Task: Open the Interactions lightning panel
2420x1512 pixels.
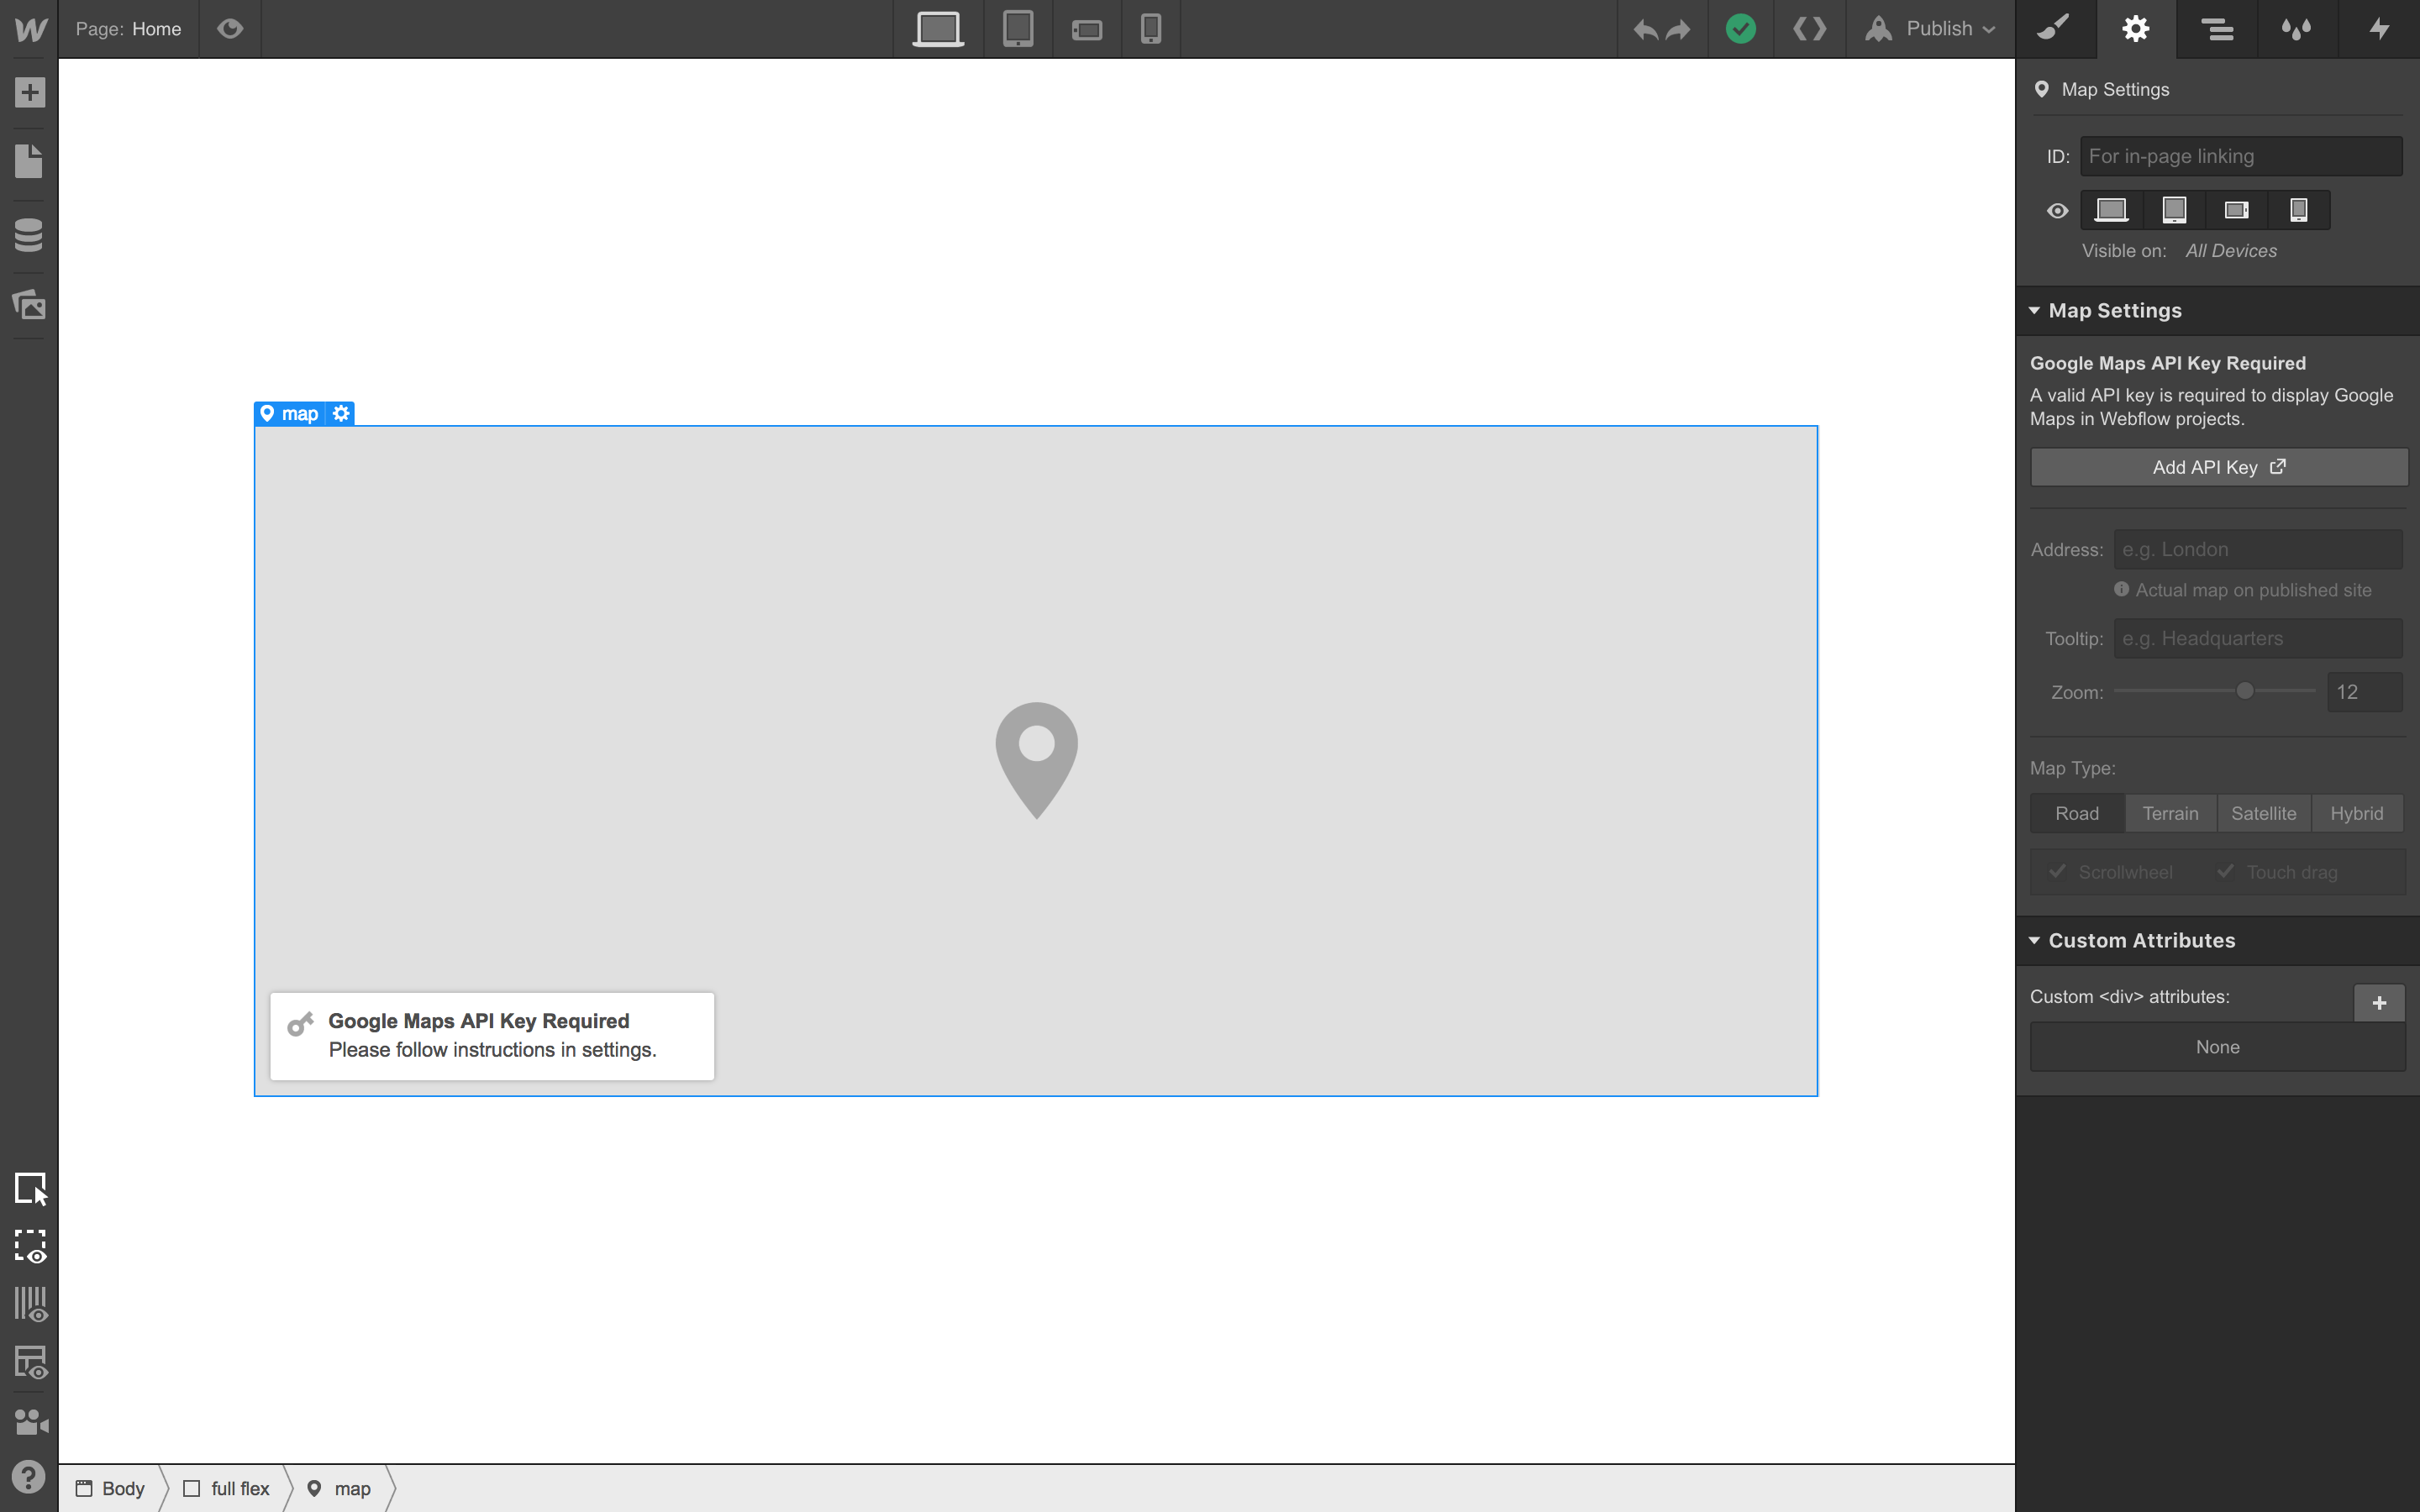Action: [2379, 29]
